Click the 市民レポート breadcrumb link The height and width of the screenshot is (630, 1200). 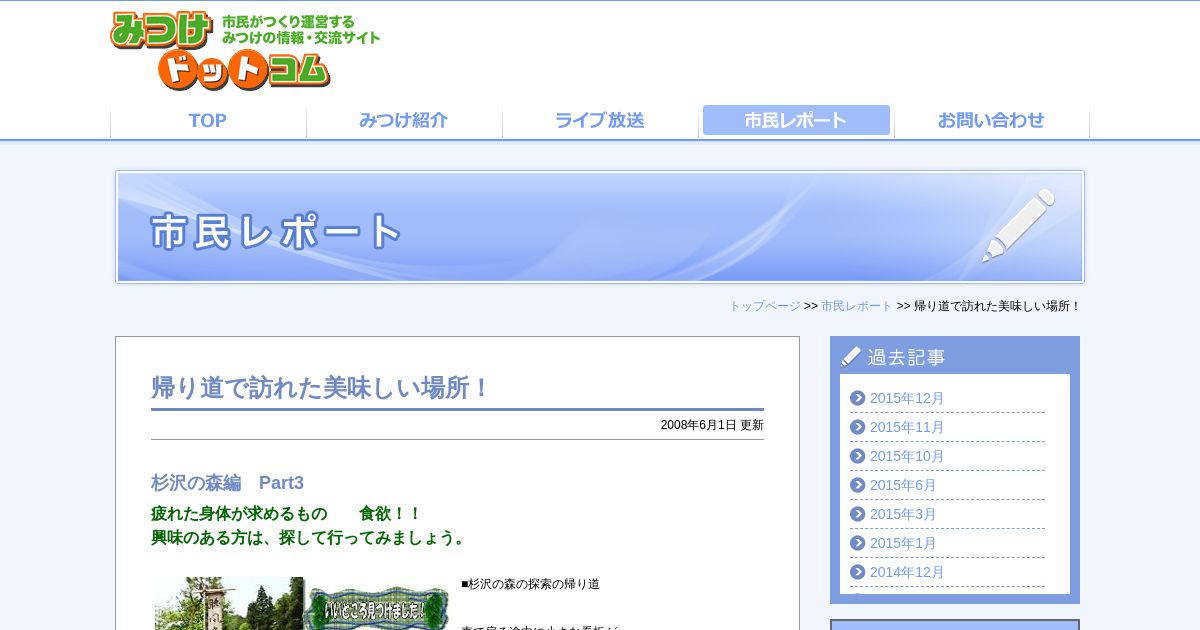coord(857,306)
